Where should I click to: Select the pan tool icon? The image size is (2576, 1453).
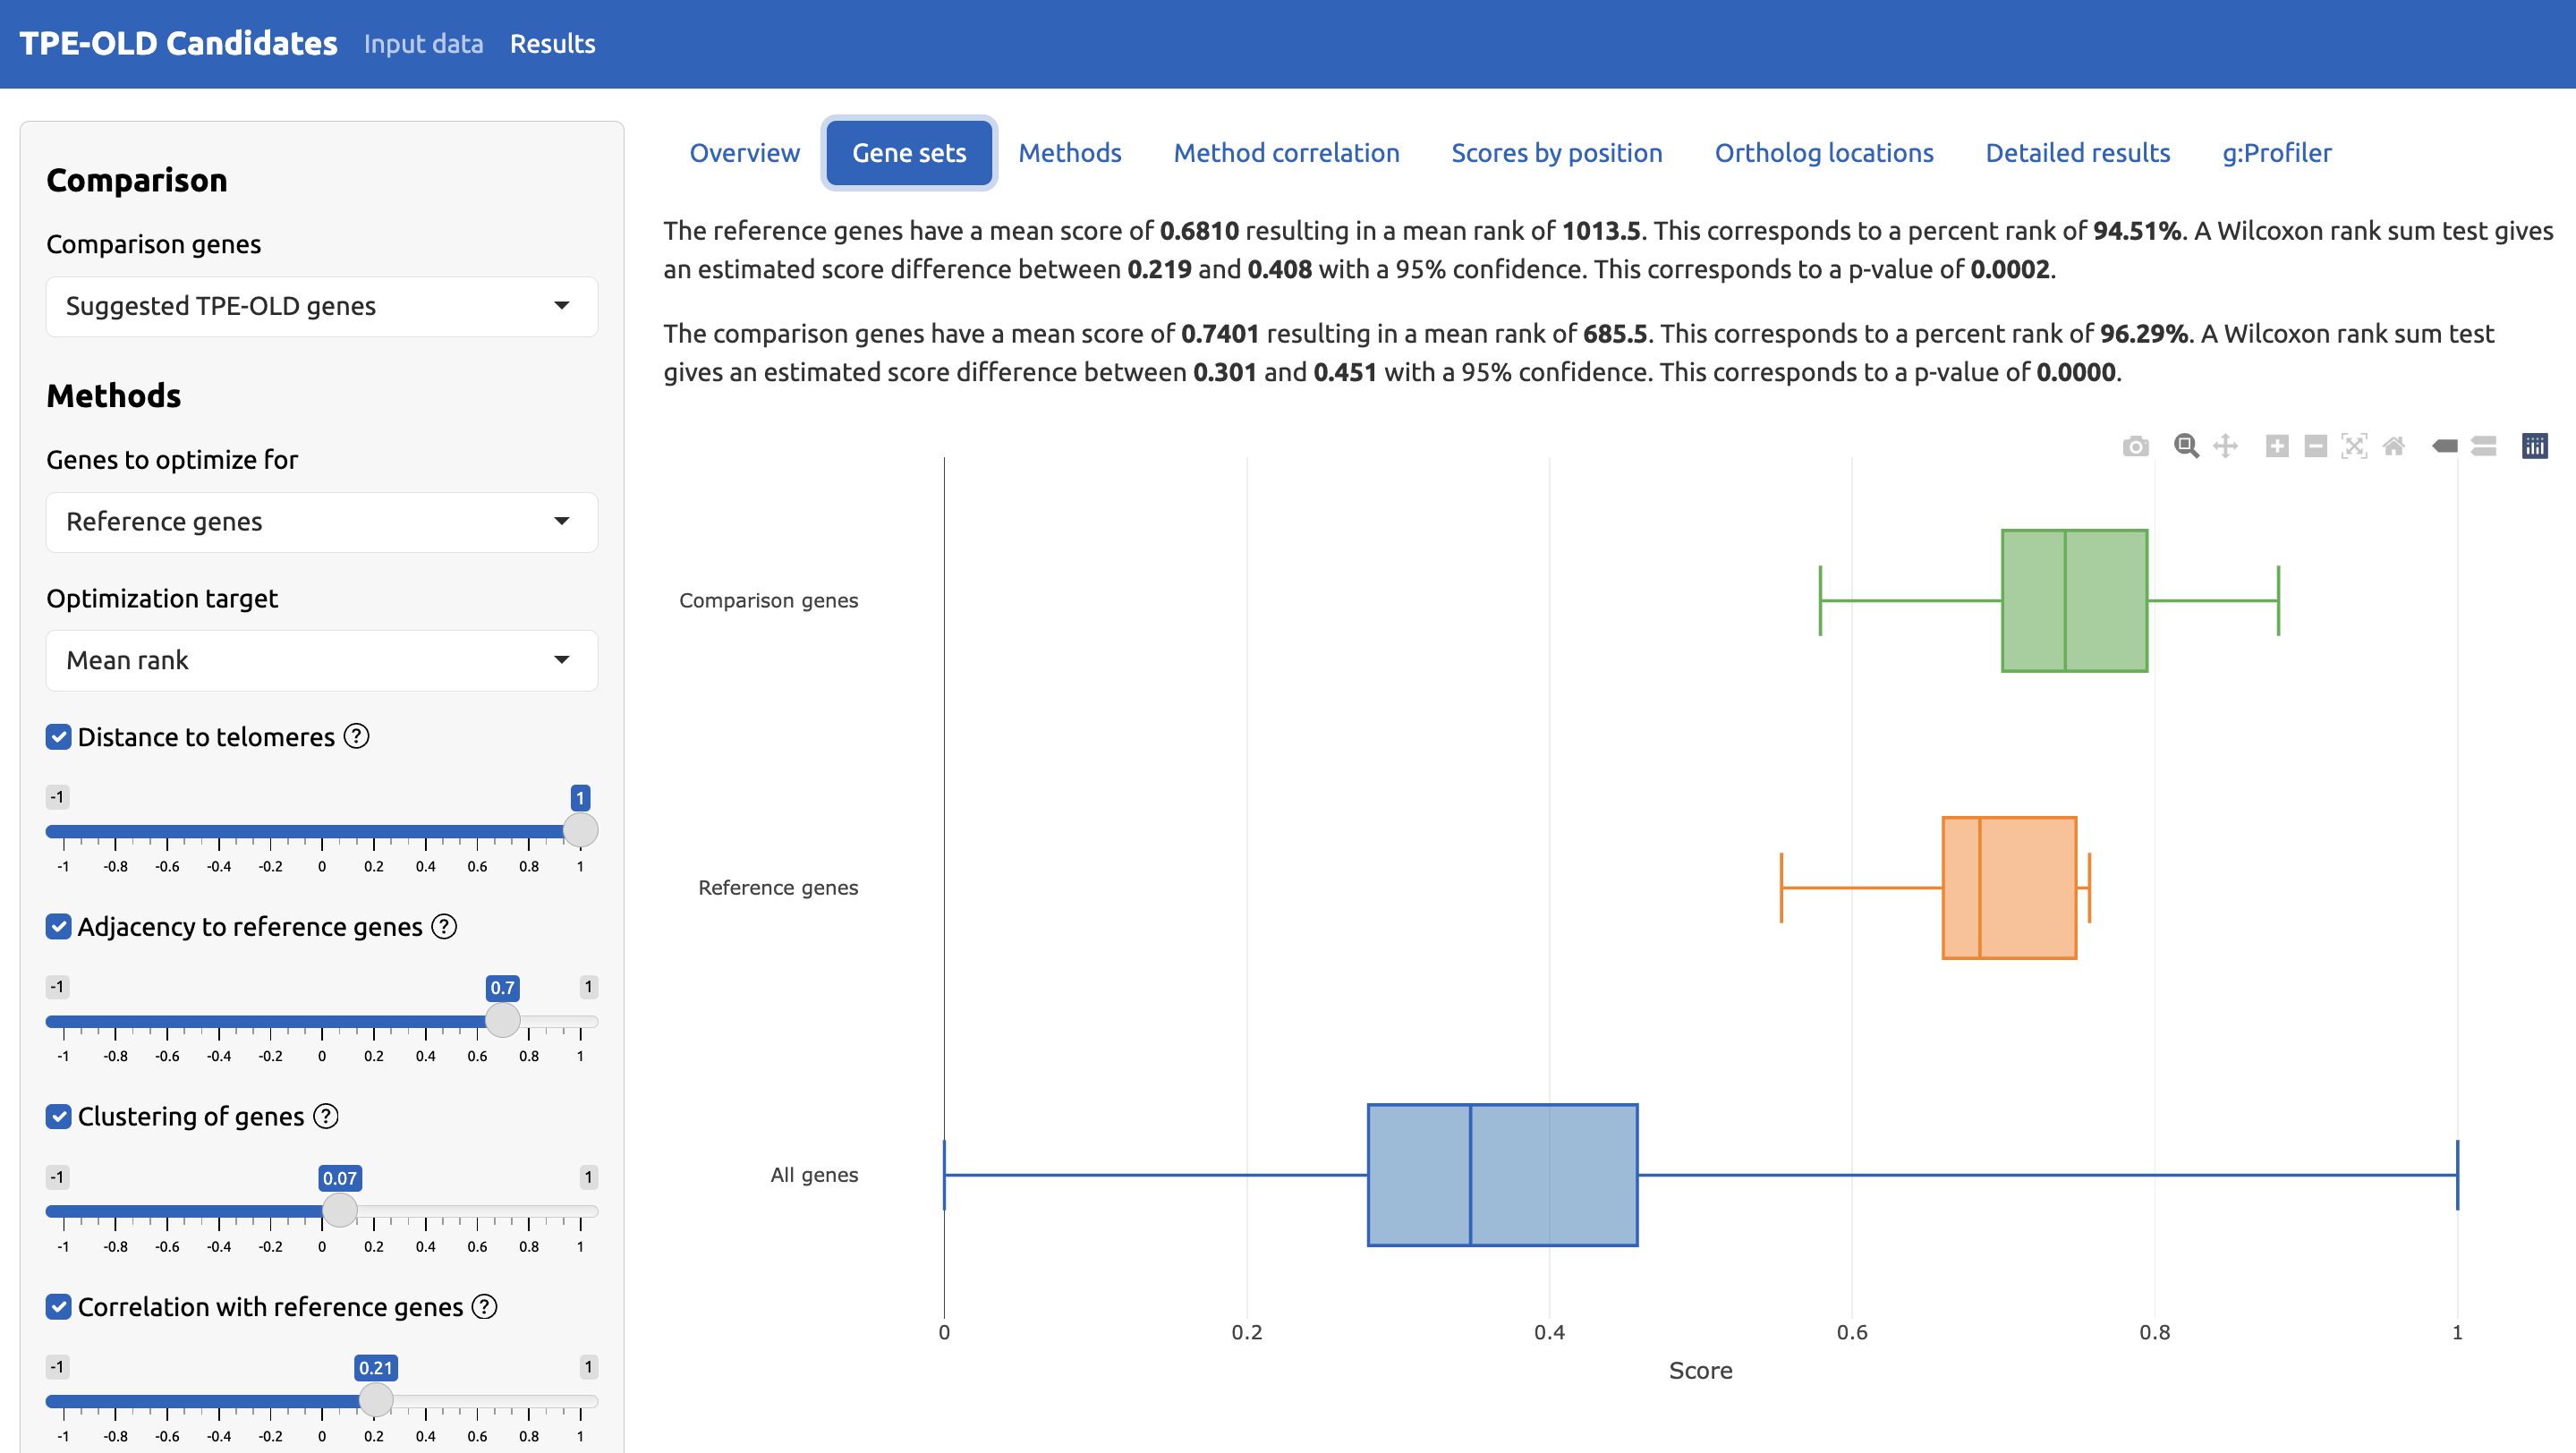tap(2225, 446)
